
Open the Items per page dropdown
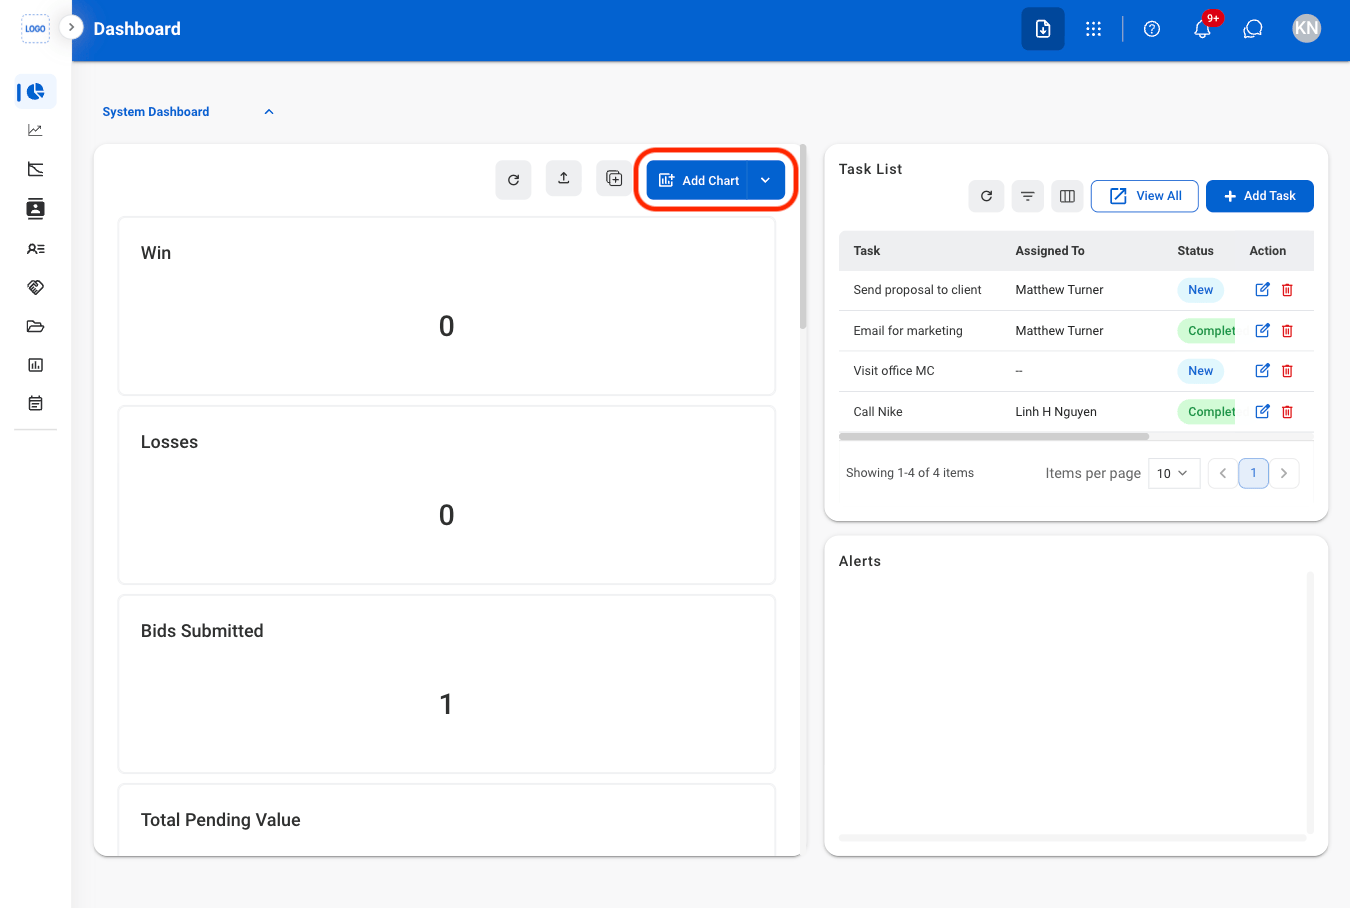coord(1174,473)
